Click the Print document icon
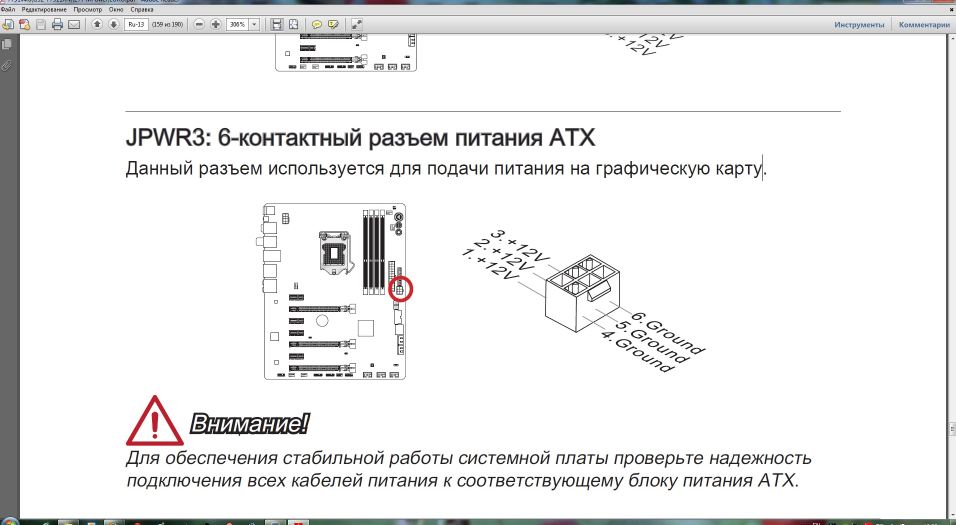The height and width of the screenshot is (525, 956). pyautogui.click(x=57, y=23)
